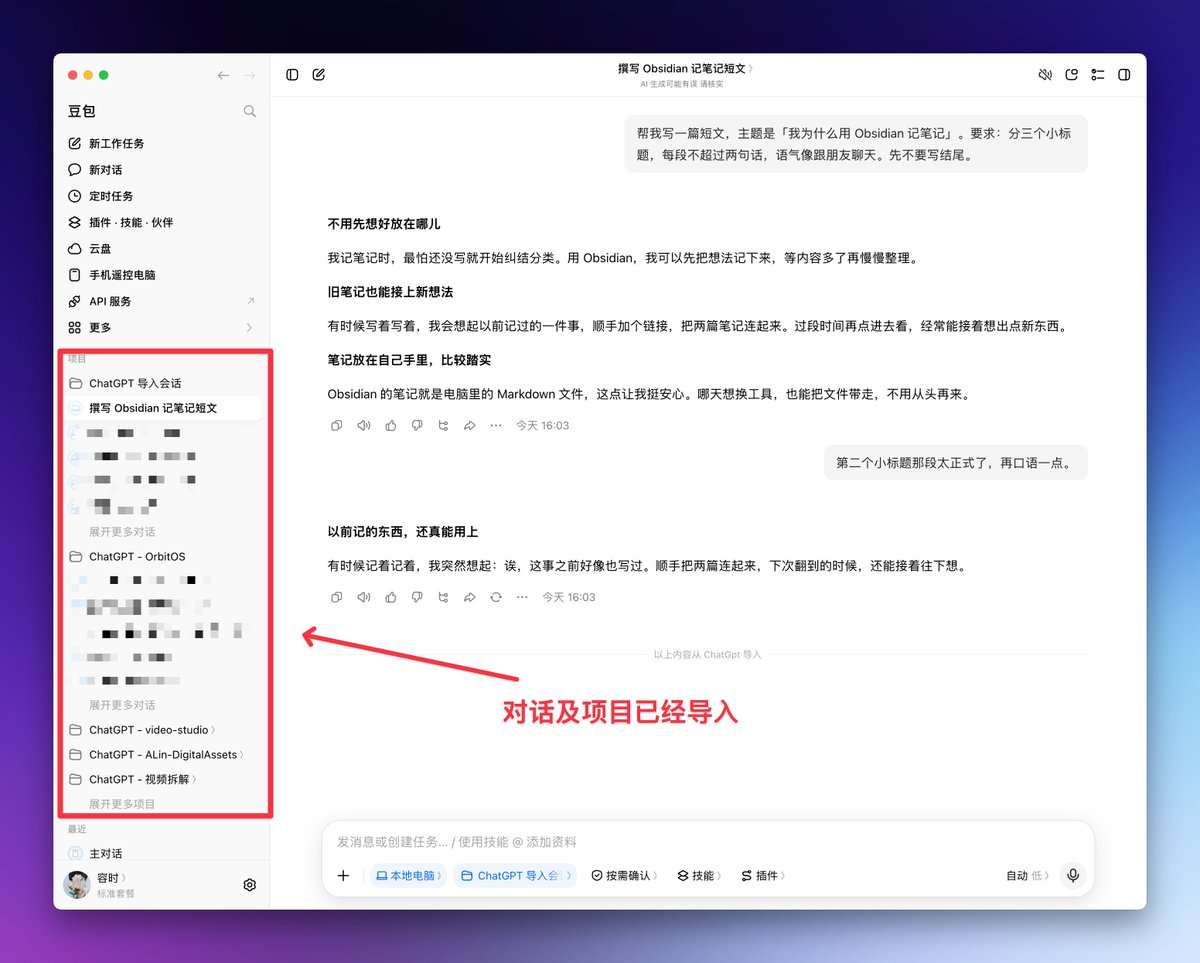The width and height of the screenshot is (1200, 963).
Task: Click the first user prompt bubble
Action: coord(856,143)
